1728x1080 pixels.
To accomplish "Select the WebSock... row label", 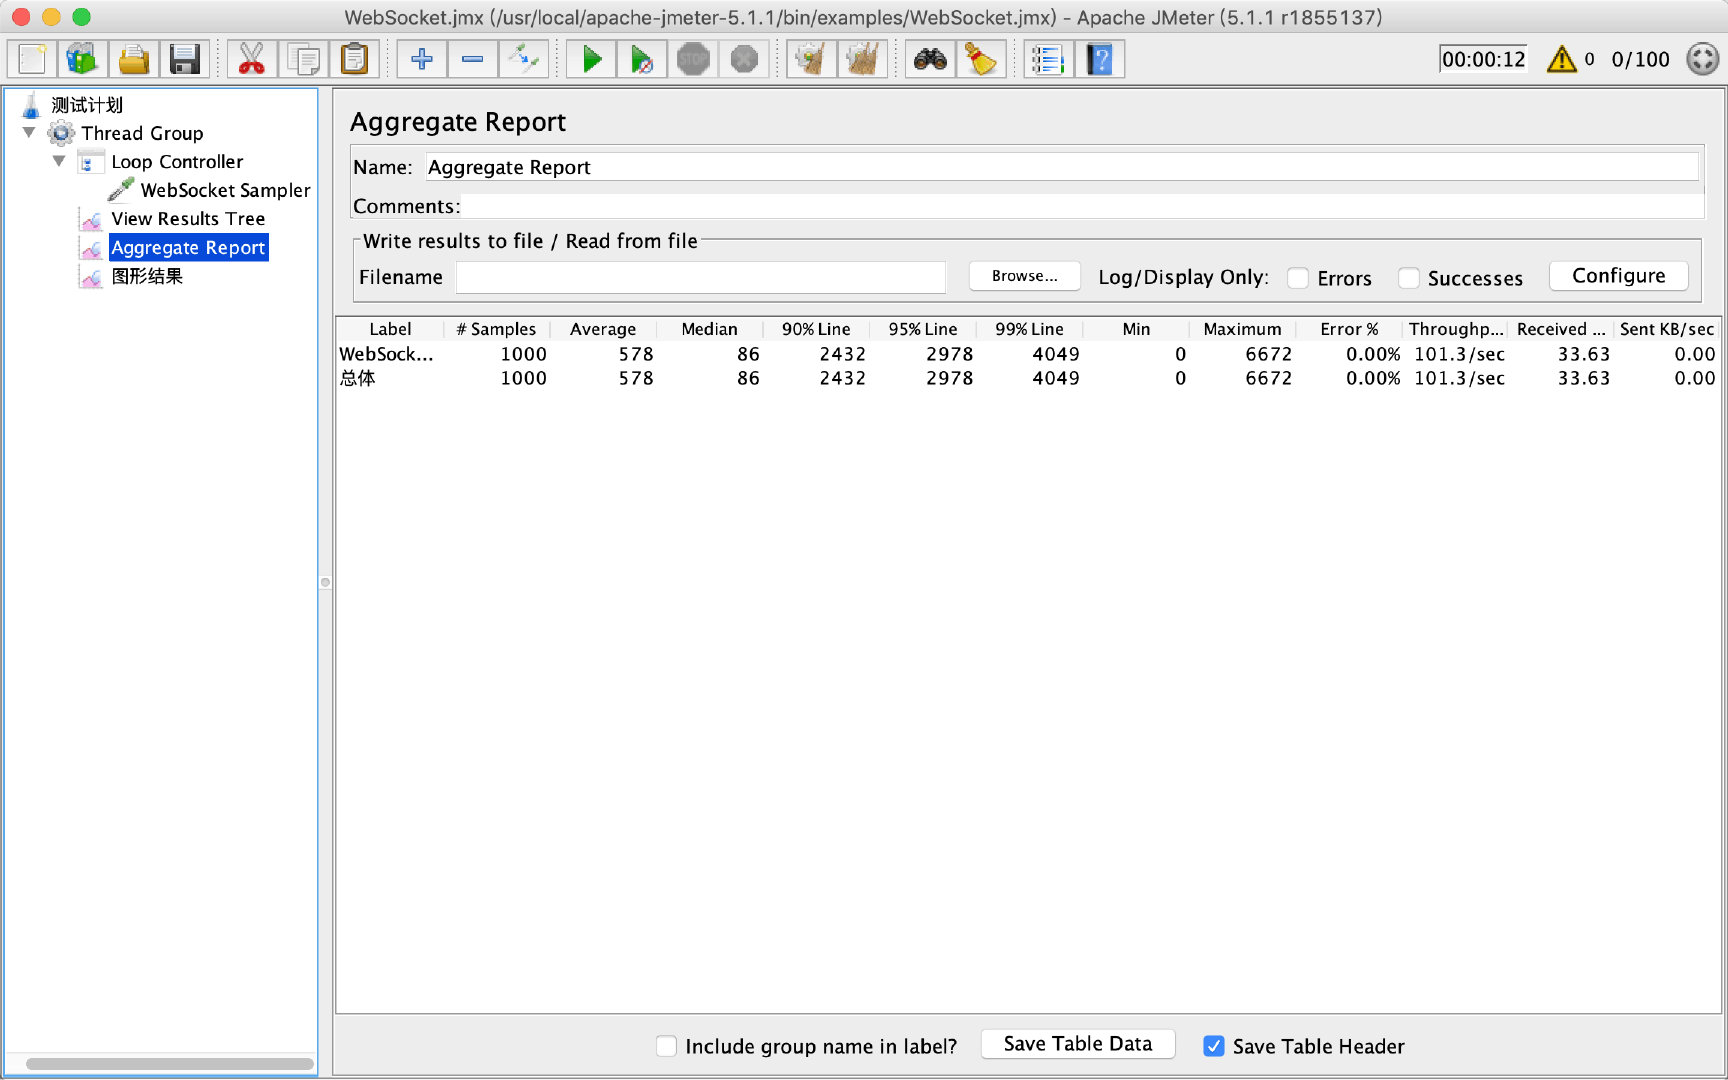I will click(x=386, y=354).
